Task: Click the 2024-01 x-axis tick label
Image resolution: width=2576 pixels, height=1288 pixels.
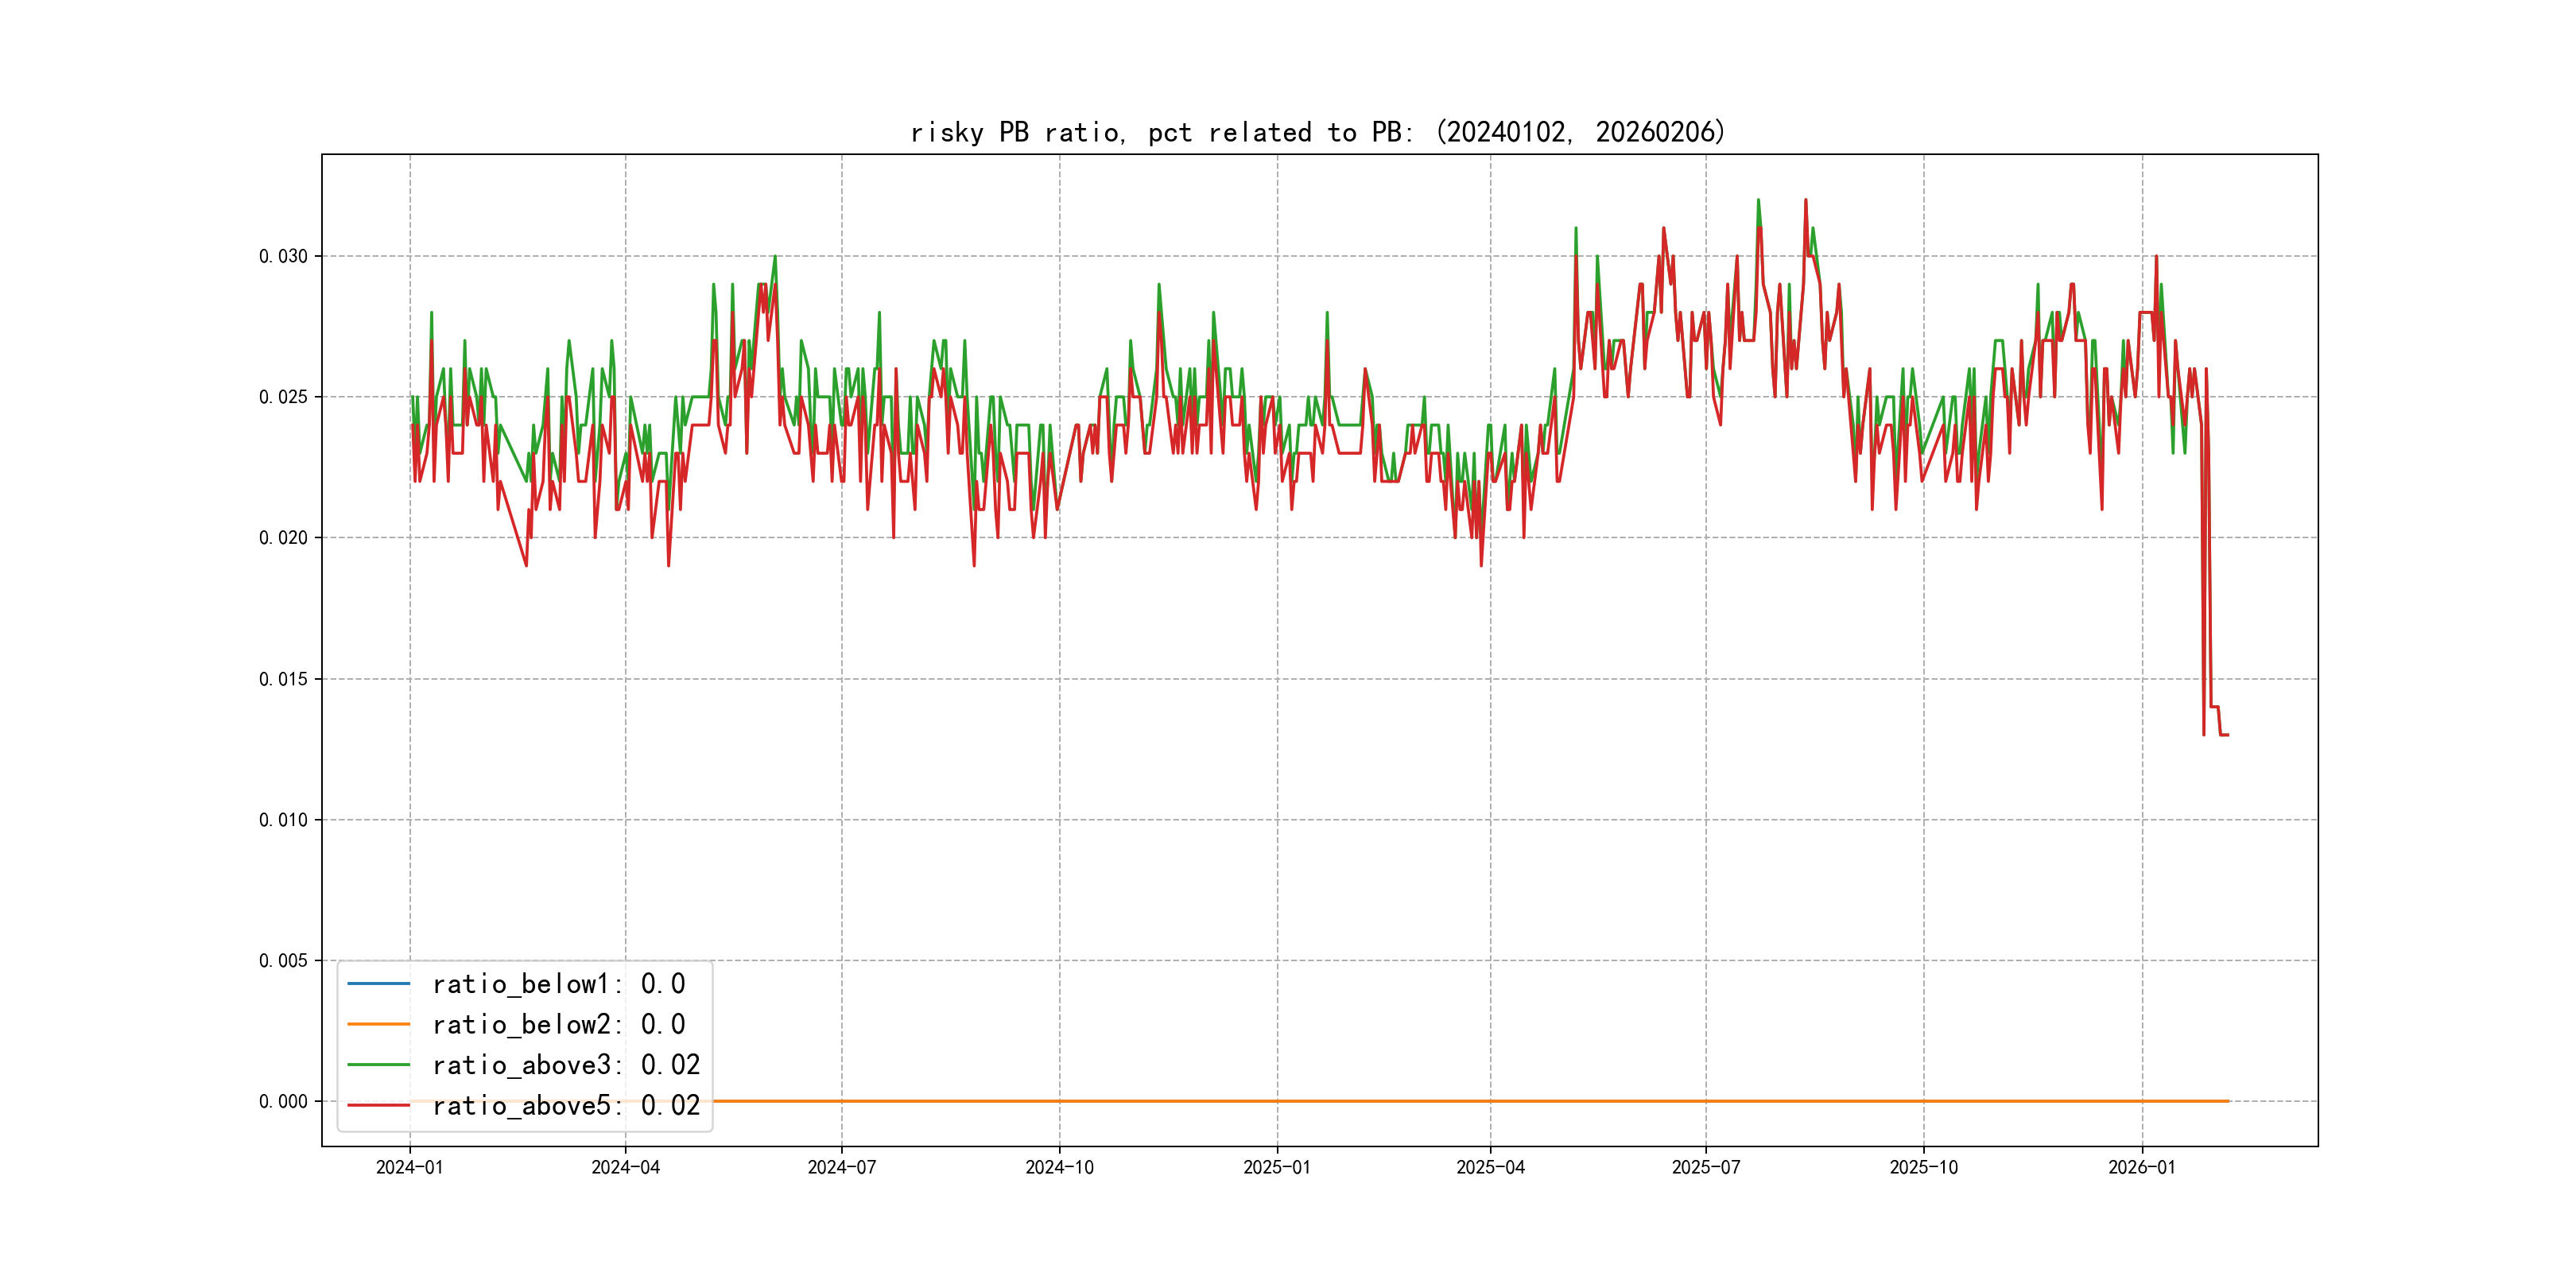Action: click(409, 1167)
